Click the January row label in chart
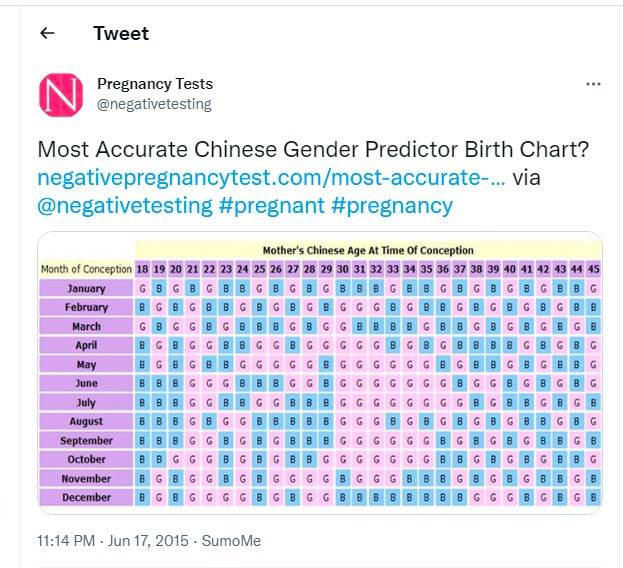Screen dimensions: 623x568 86,289
